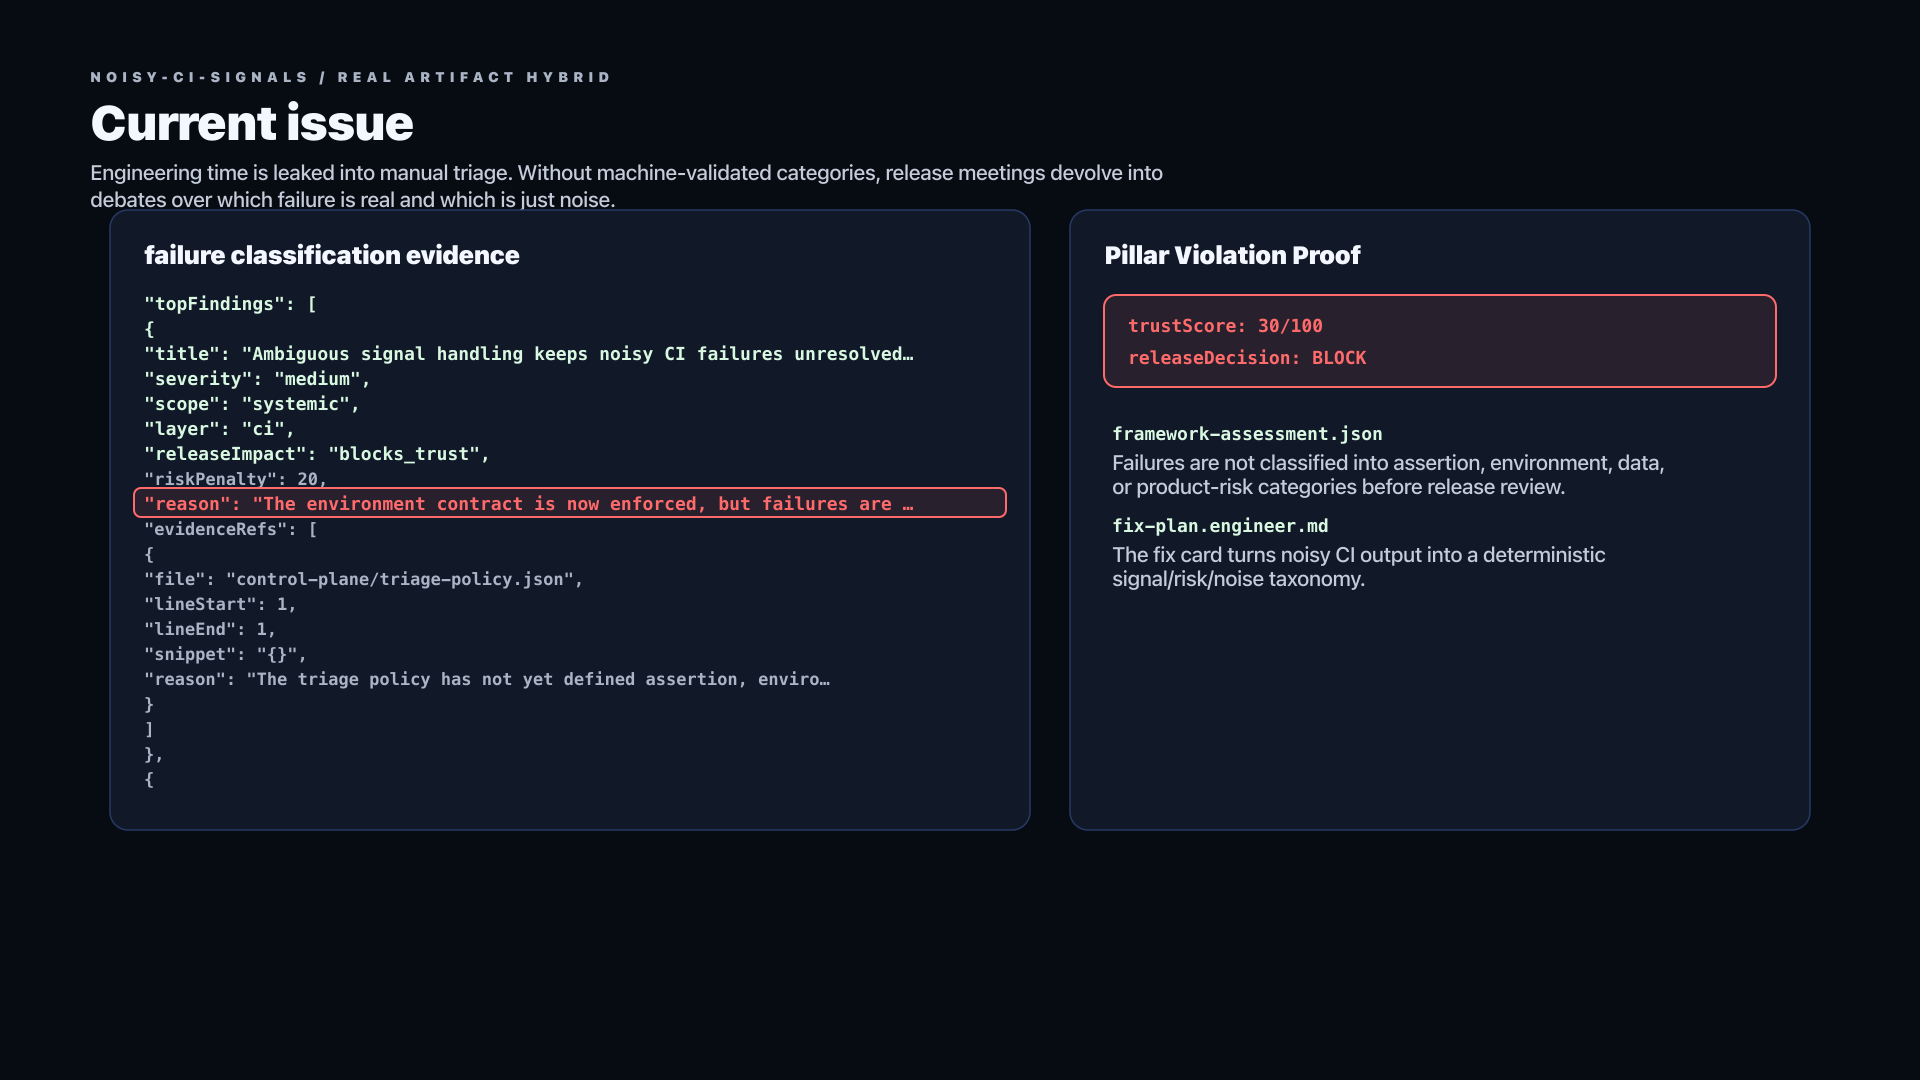Click the 'Engineering time is leaked' subtitle paragraph
The image size is (1920, 1080).
pos(626,186)
